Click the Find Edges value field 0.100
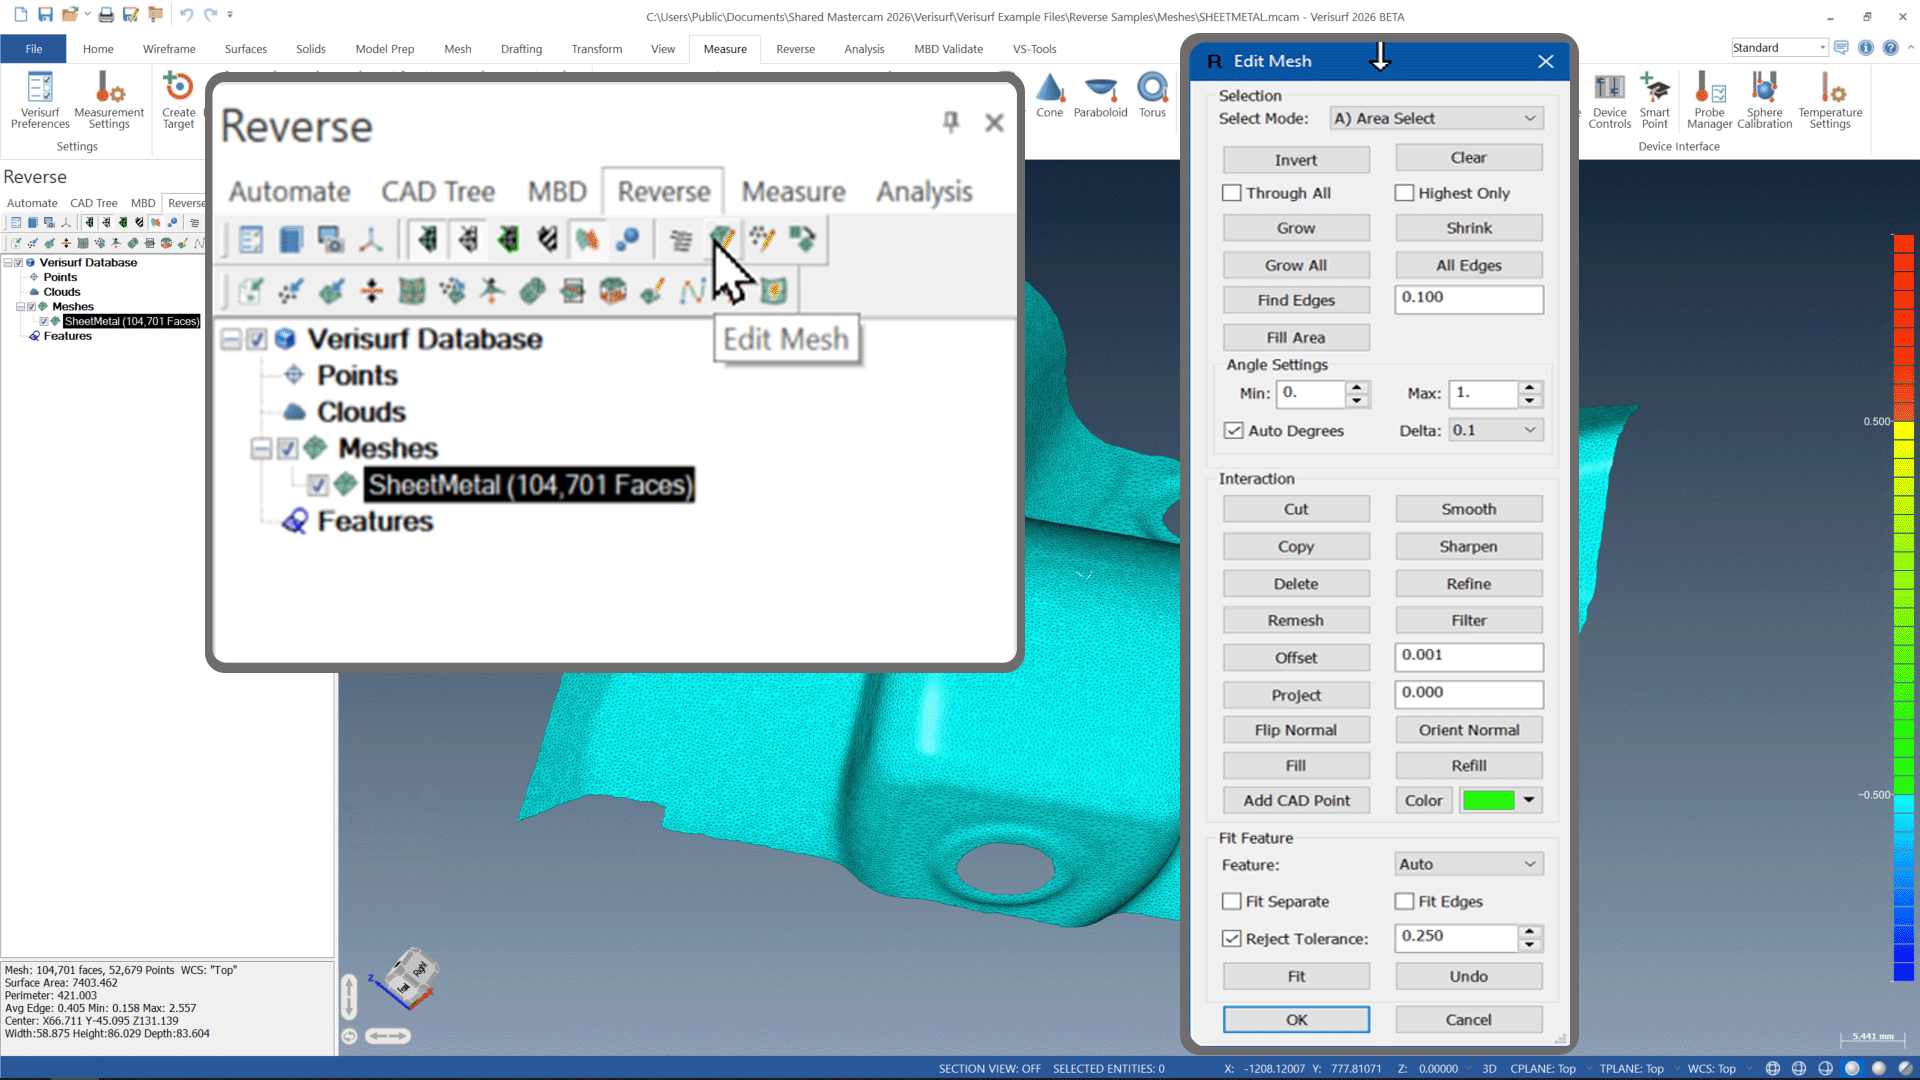The image size is (1920, 1080). click(1468, 298)
